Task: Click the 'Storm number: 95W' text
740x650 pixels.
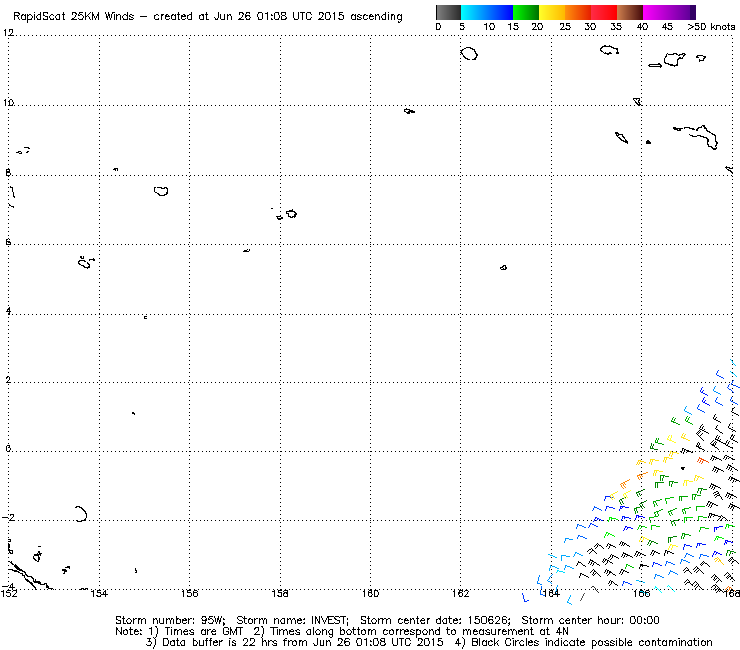Action: click(169, 620)
